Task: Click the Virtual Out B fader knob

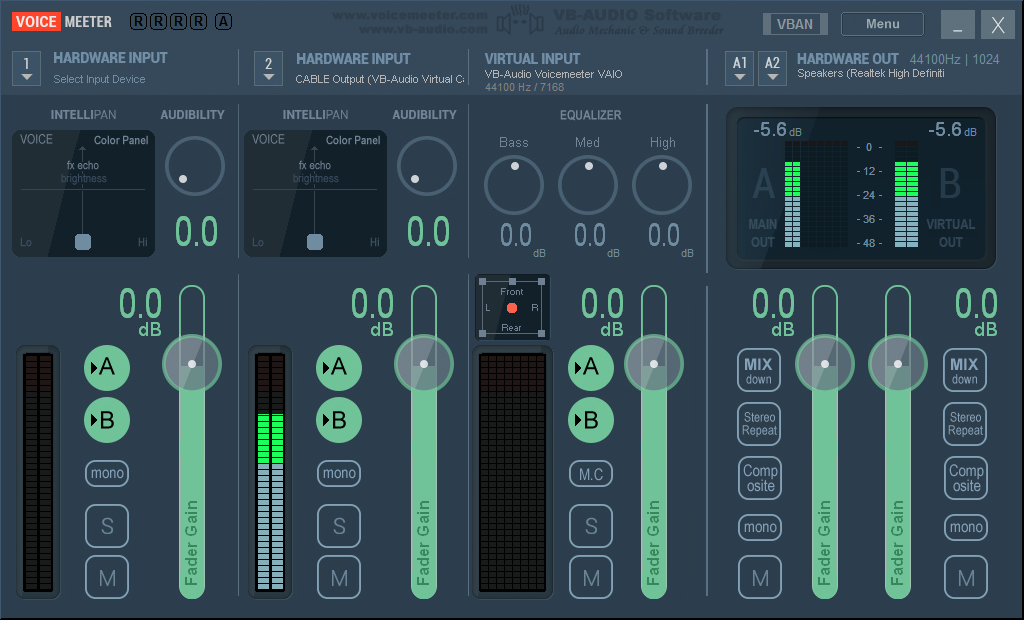Action: 898,364
